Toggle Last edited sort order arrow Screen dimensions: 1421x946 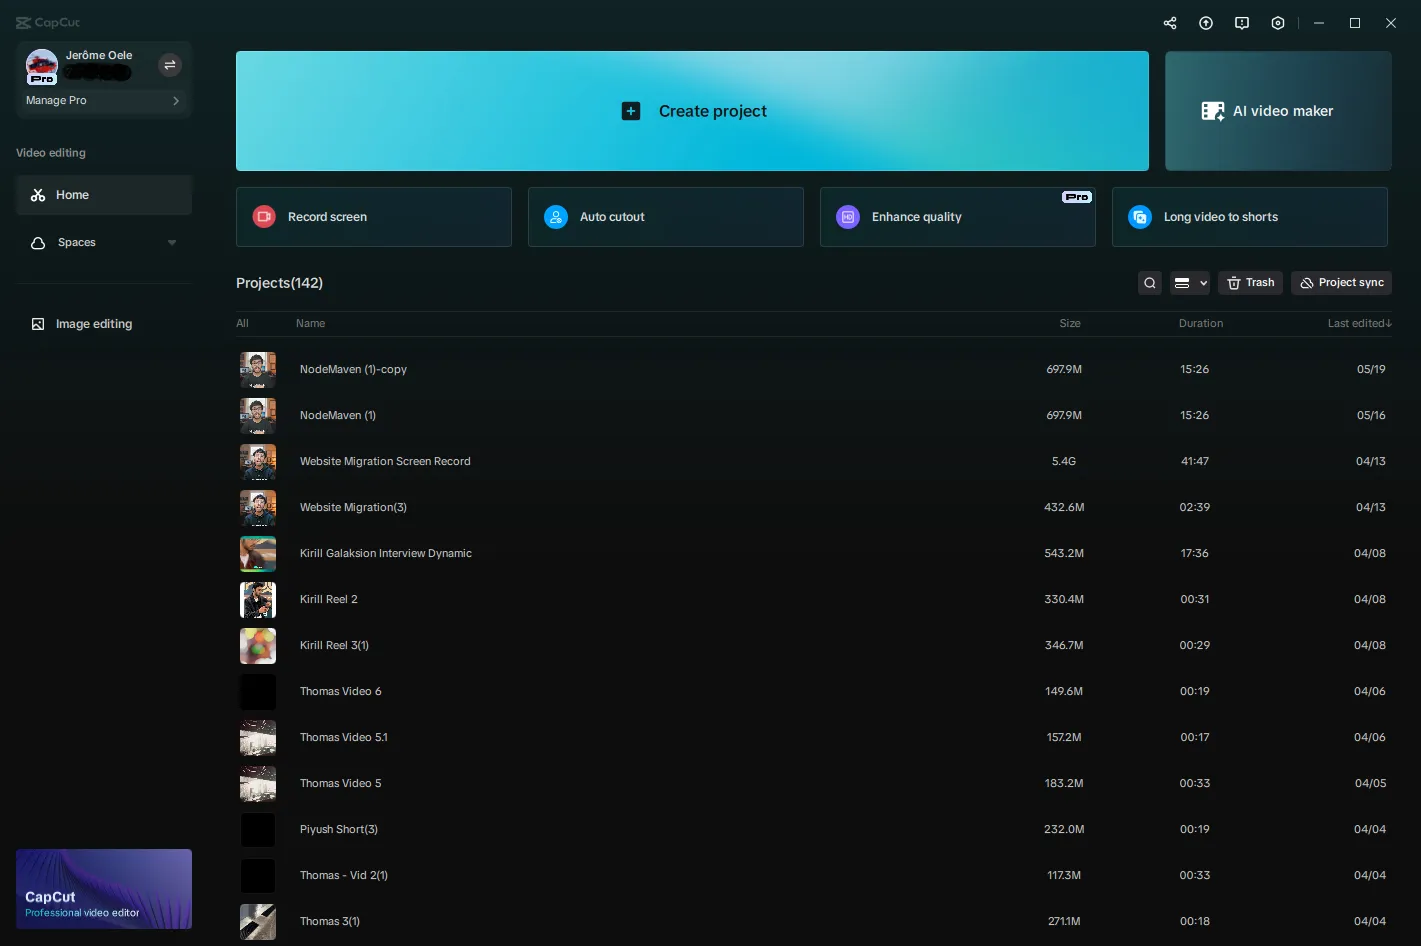(1388, 323)
